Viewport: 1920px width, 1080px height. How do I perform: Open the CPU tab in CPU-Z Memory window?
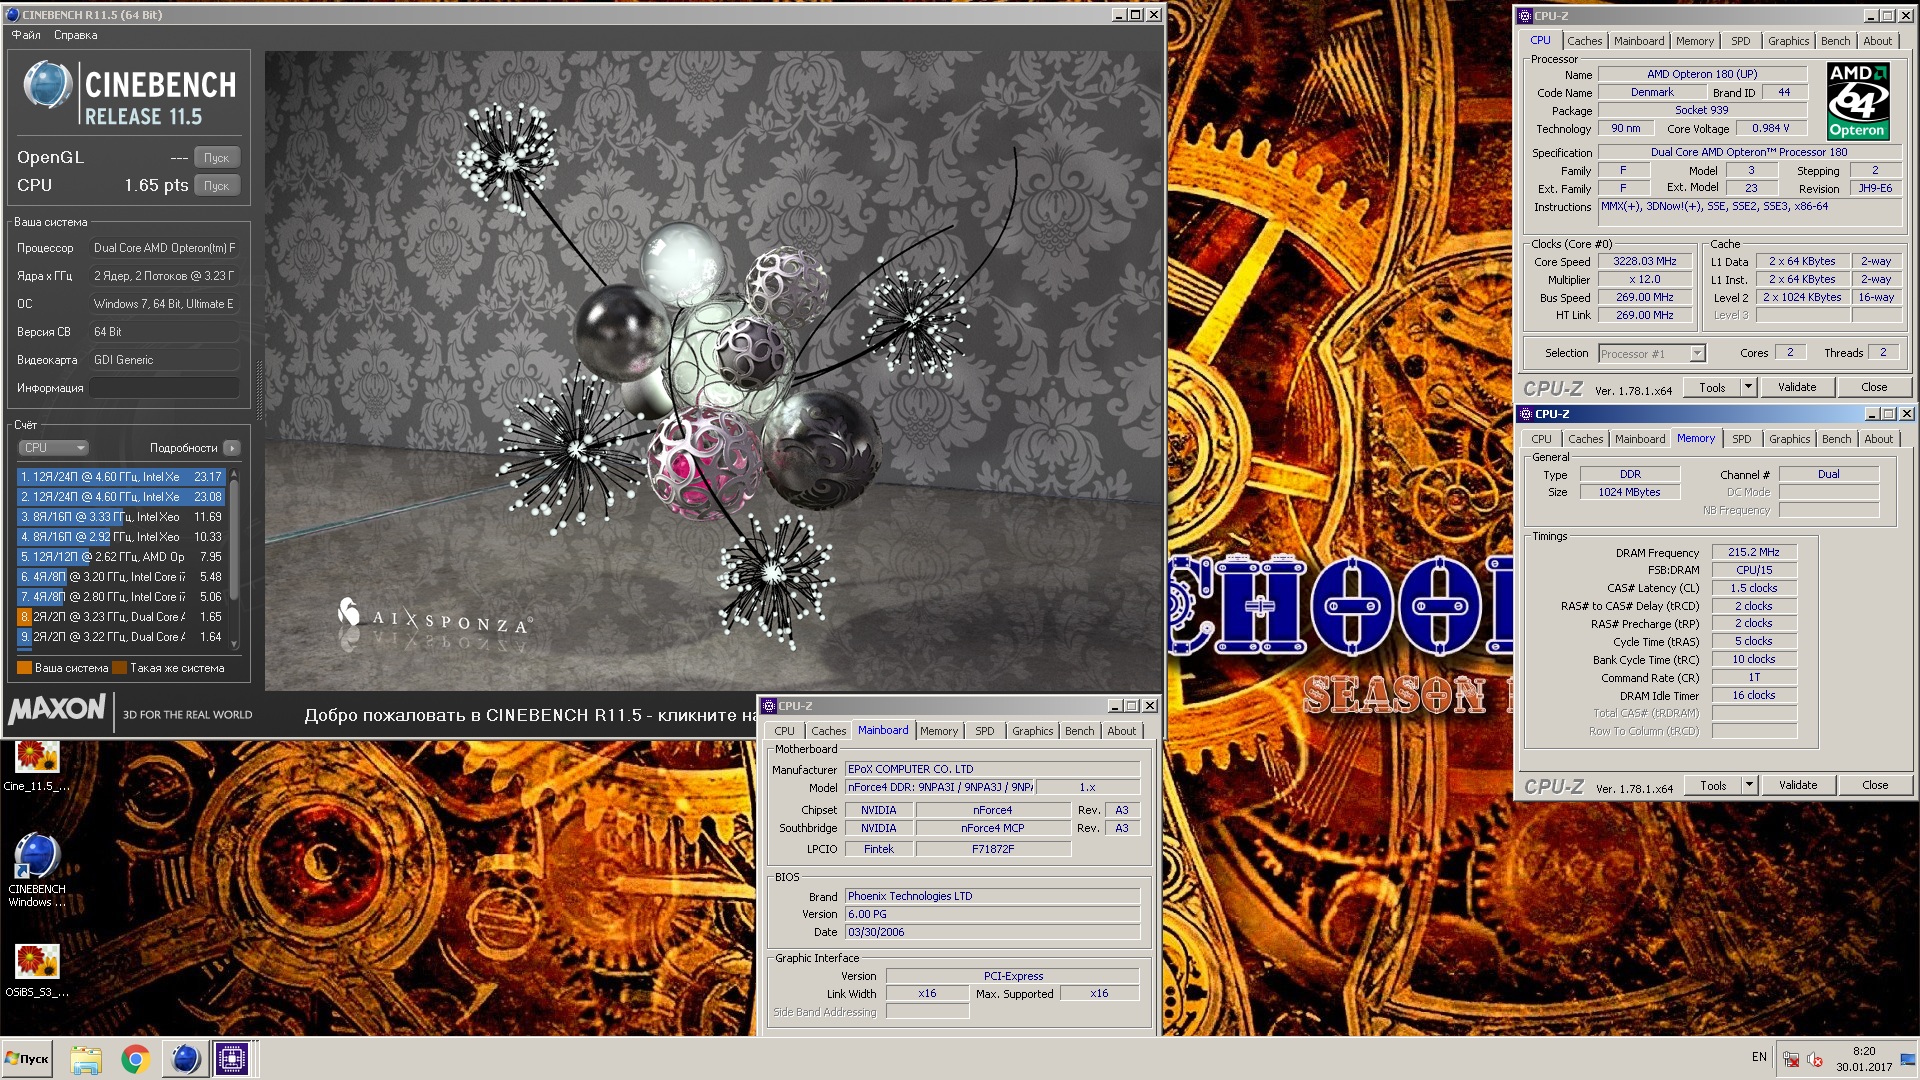point(1541,439)
